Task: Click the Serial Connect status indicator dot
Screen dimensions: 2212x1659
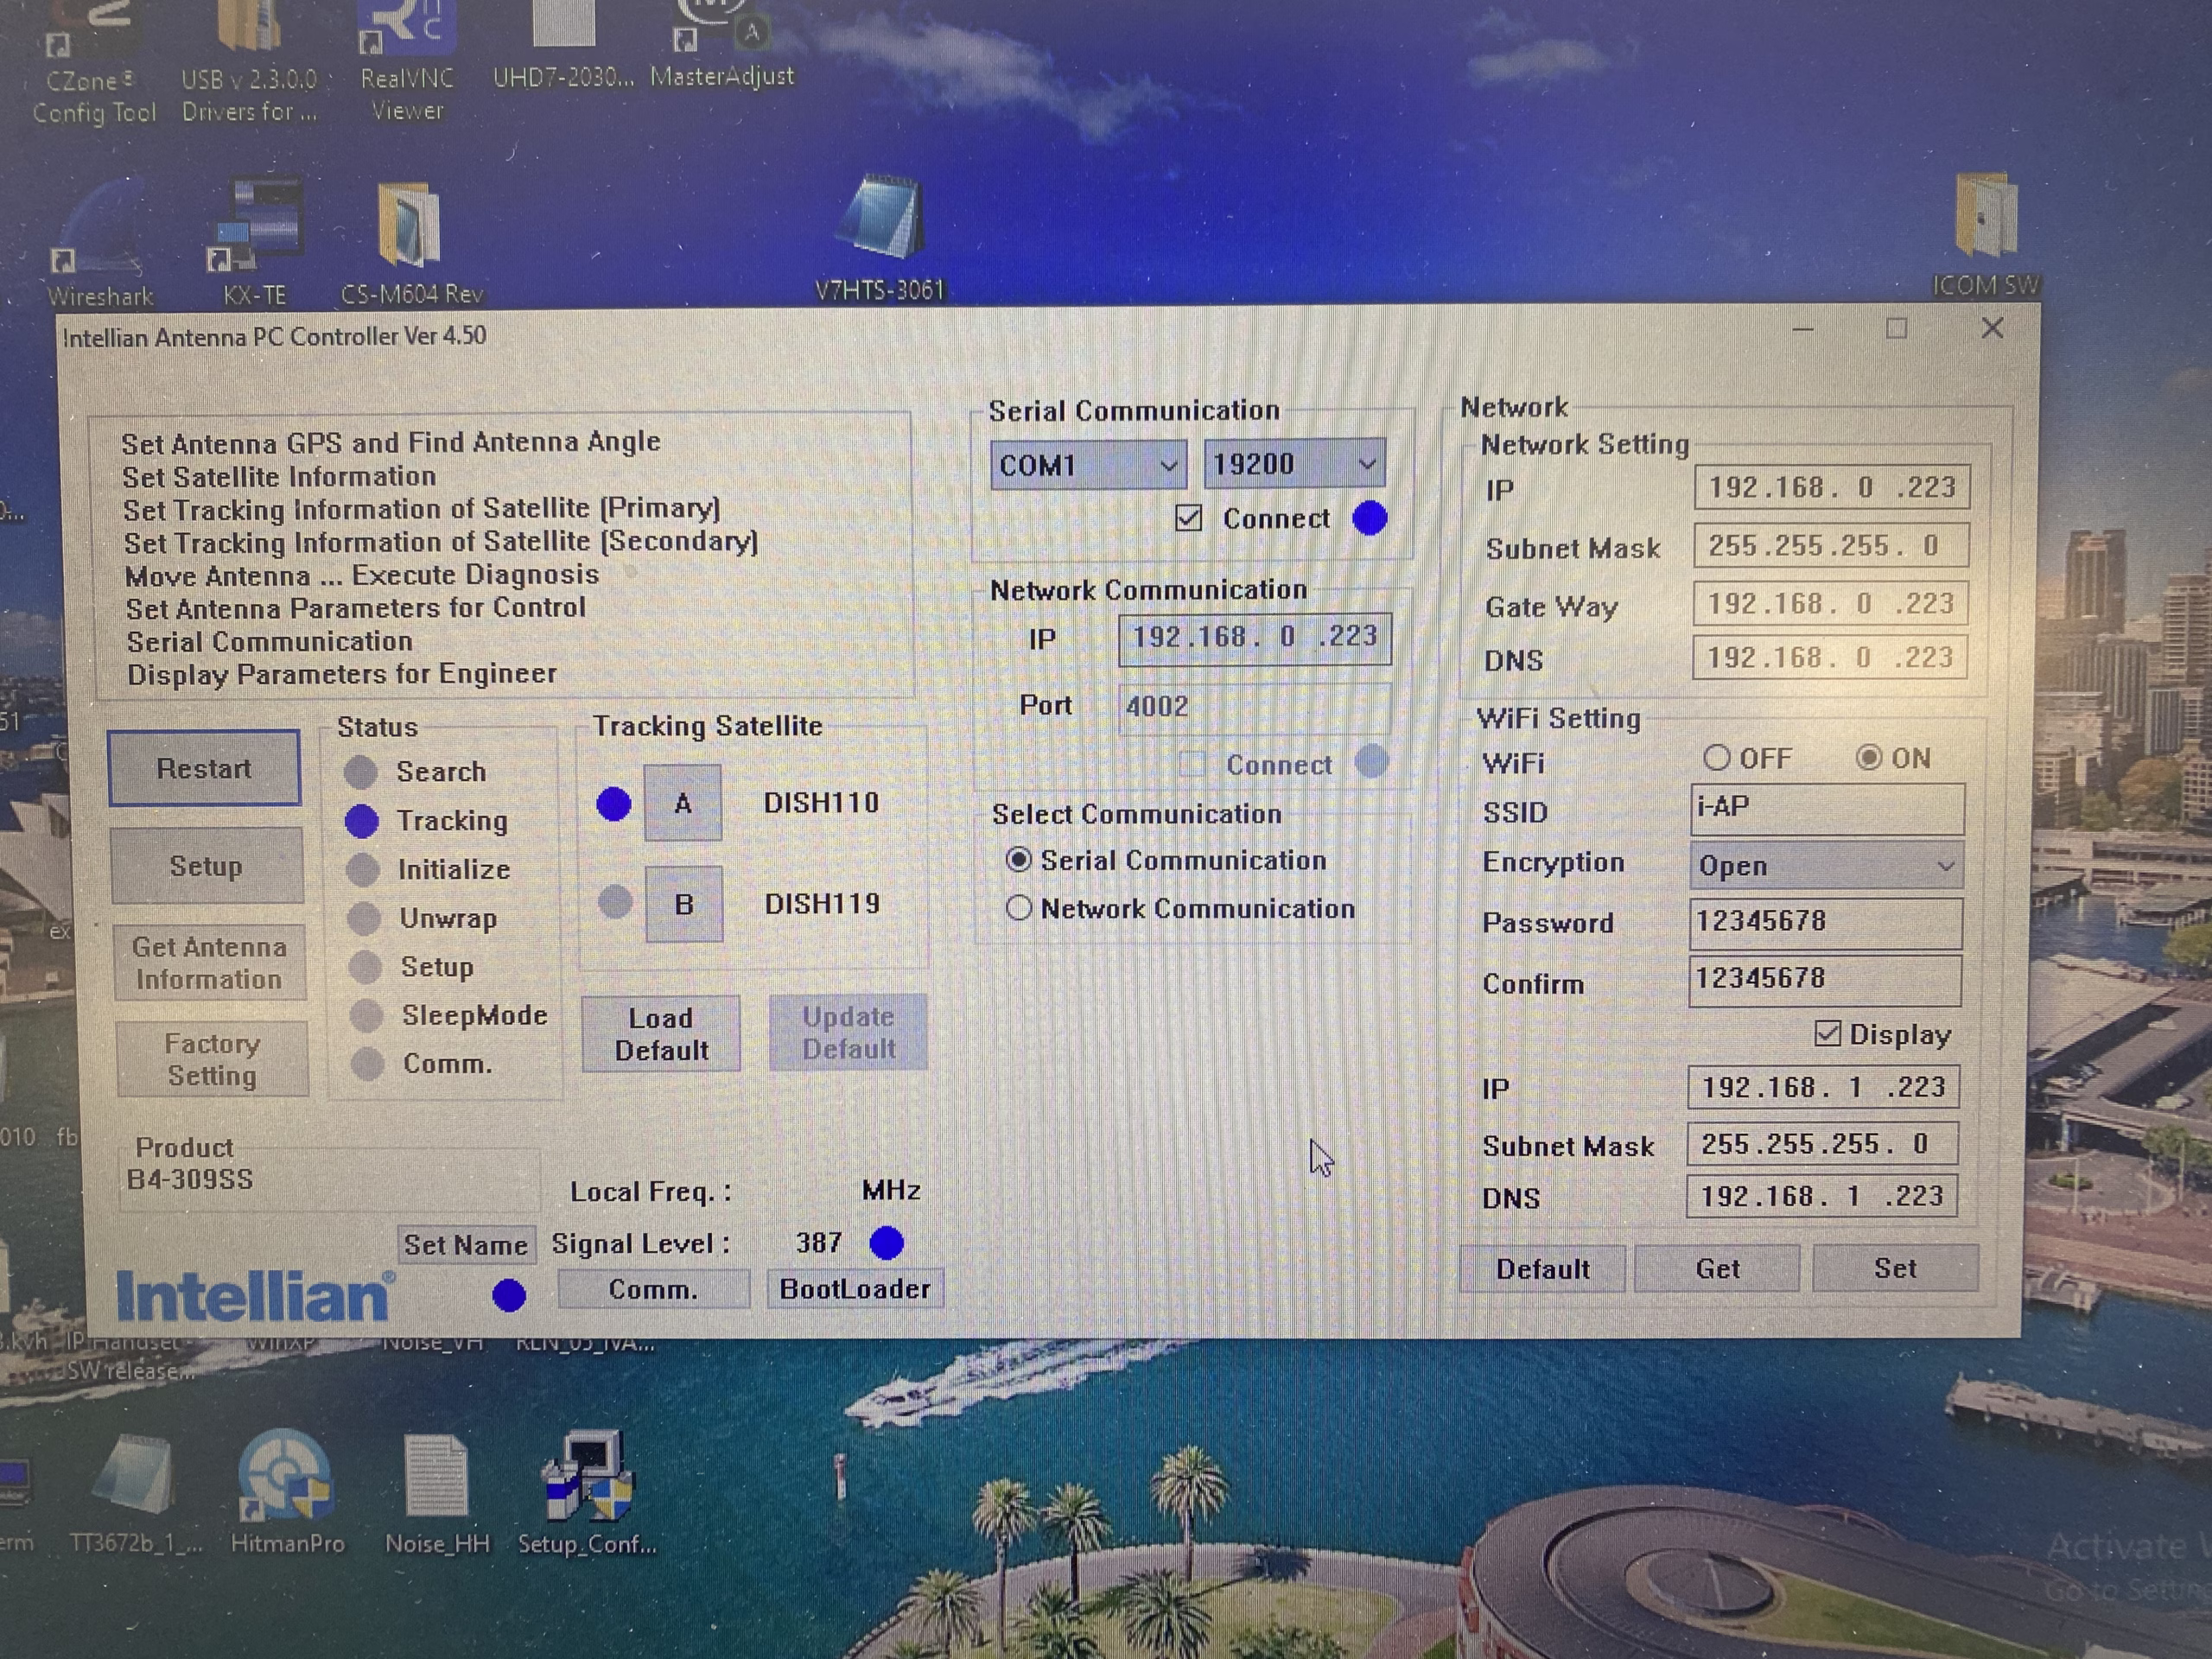Action: click(x=1370, y=518)
